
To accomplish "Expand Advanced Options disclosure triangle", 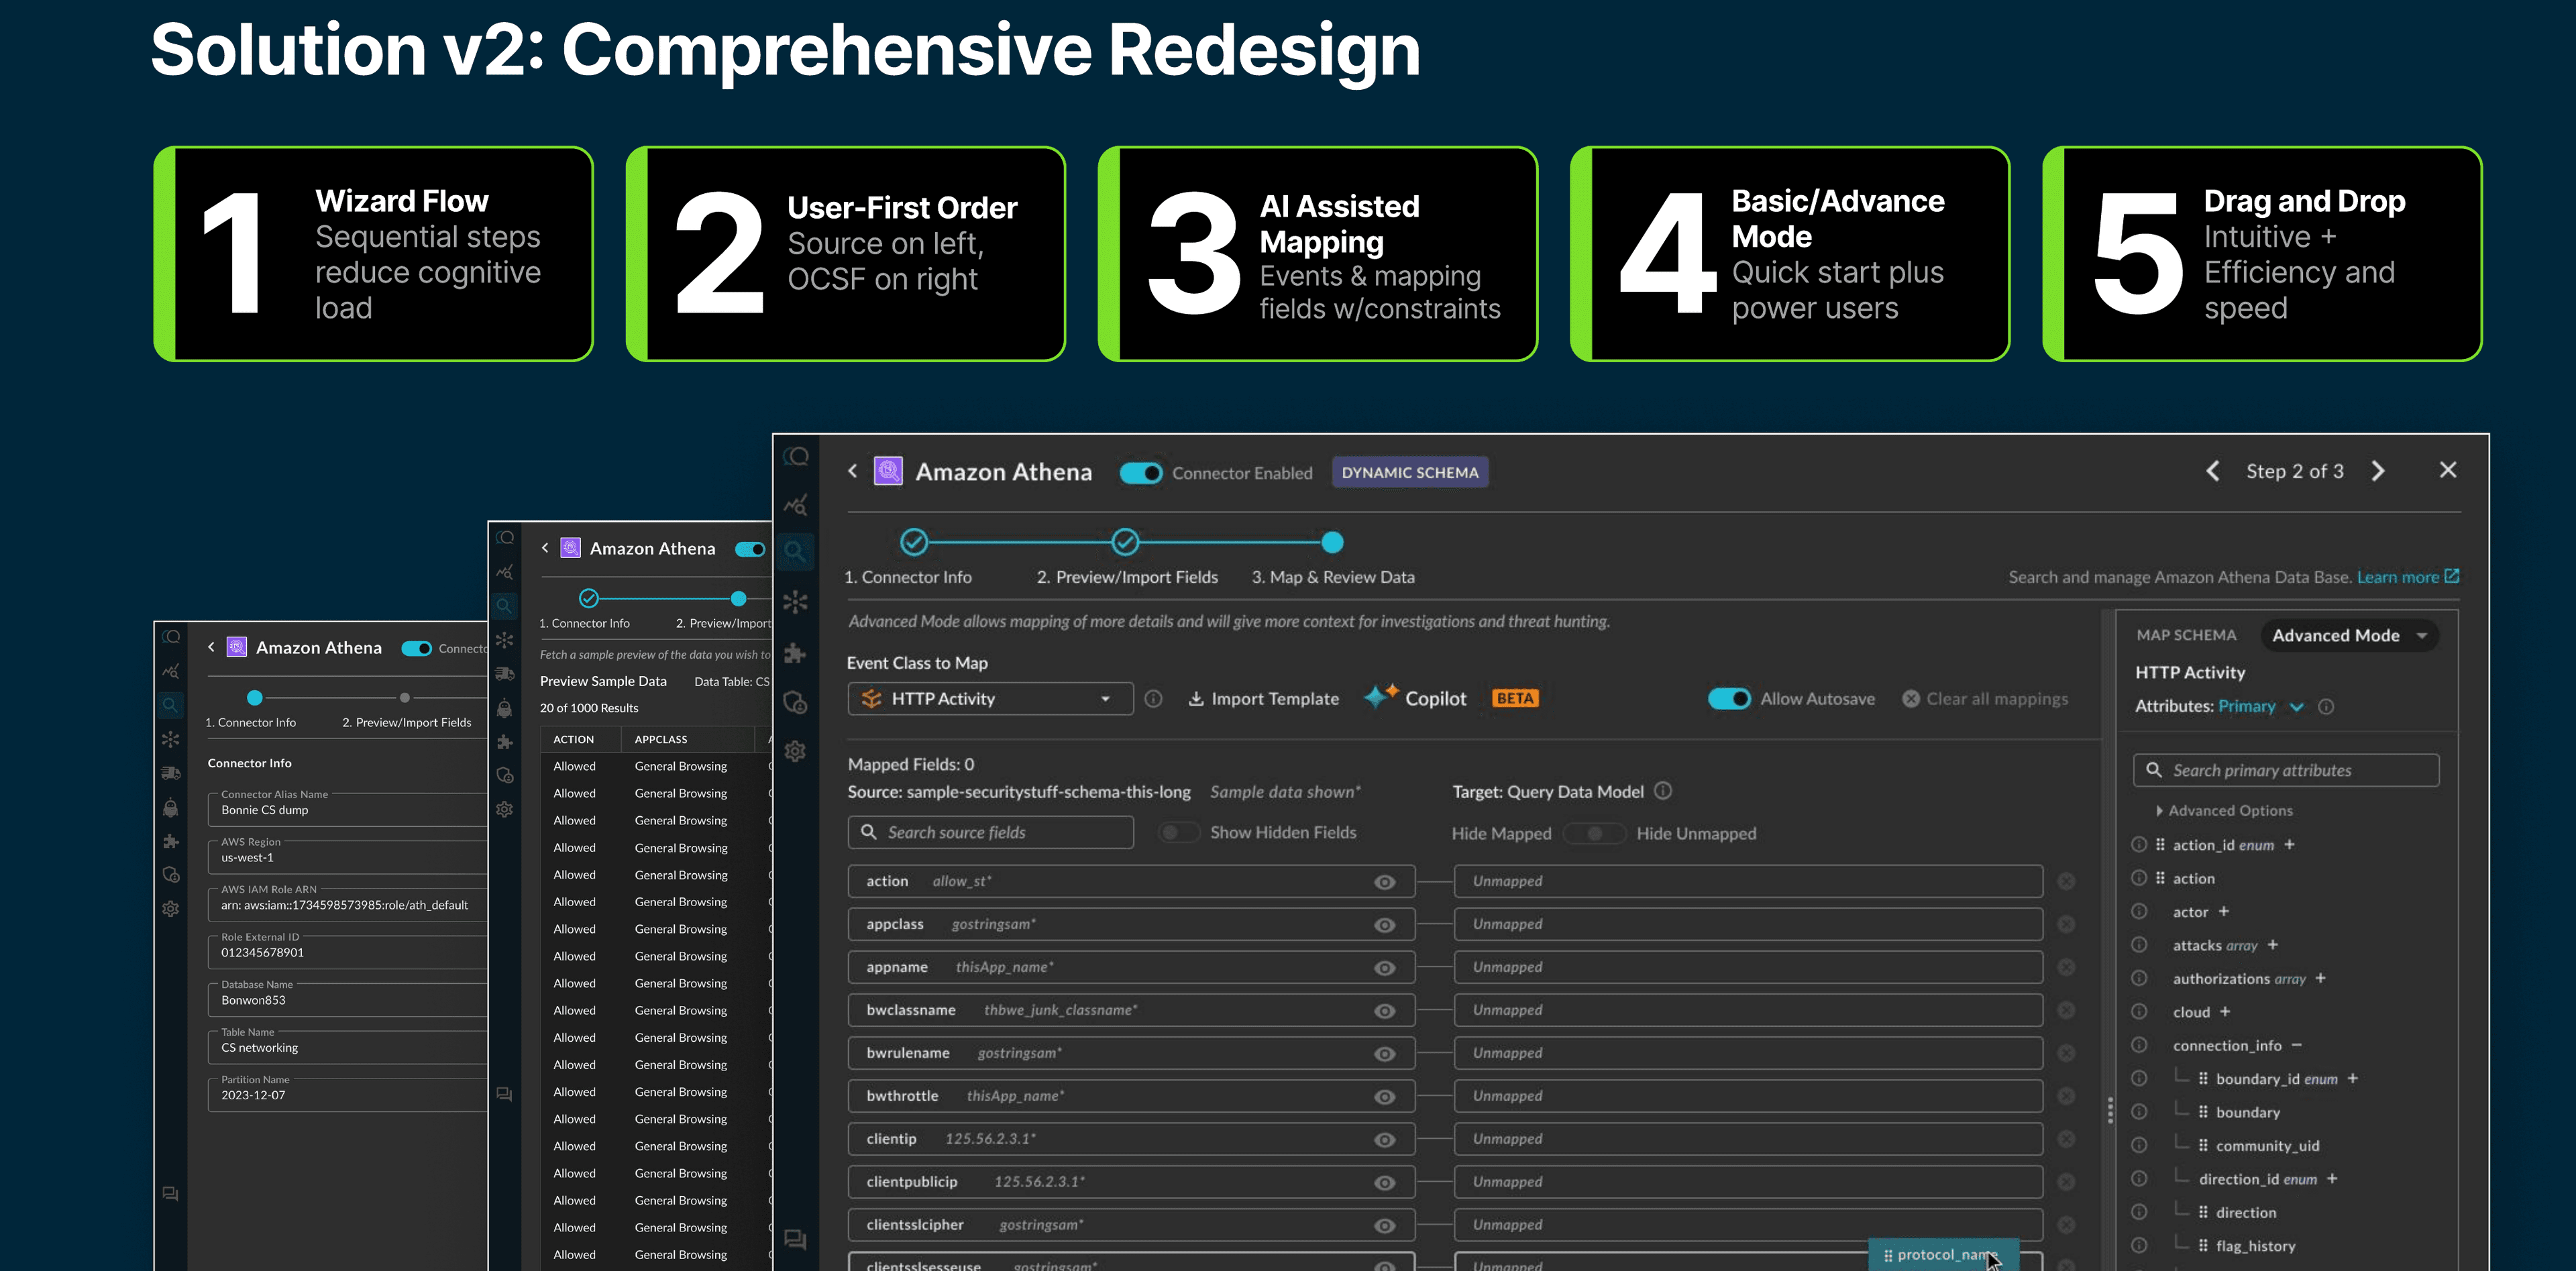I will 2159,811.
